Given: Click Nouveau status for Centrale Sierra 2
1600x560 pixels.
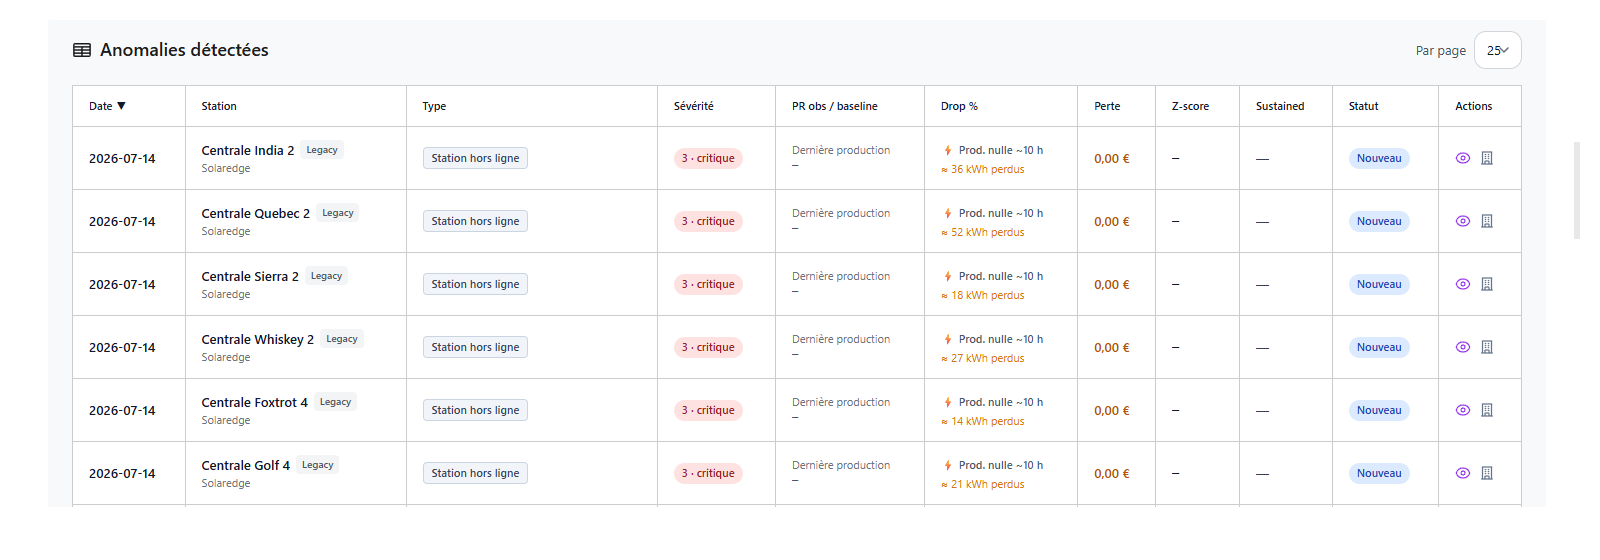Looking at the screenshot, I should pyautogui.click(x=1379, y=284).
